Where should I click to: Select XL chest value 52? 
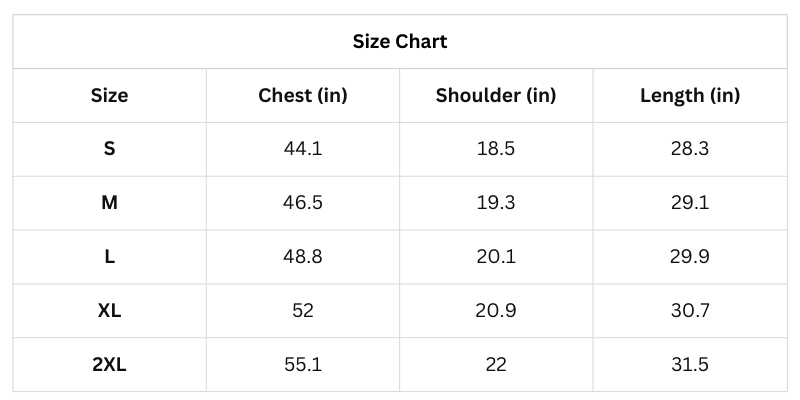(303, 311)
